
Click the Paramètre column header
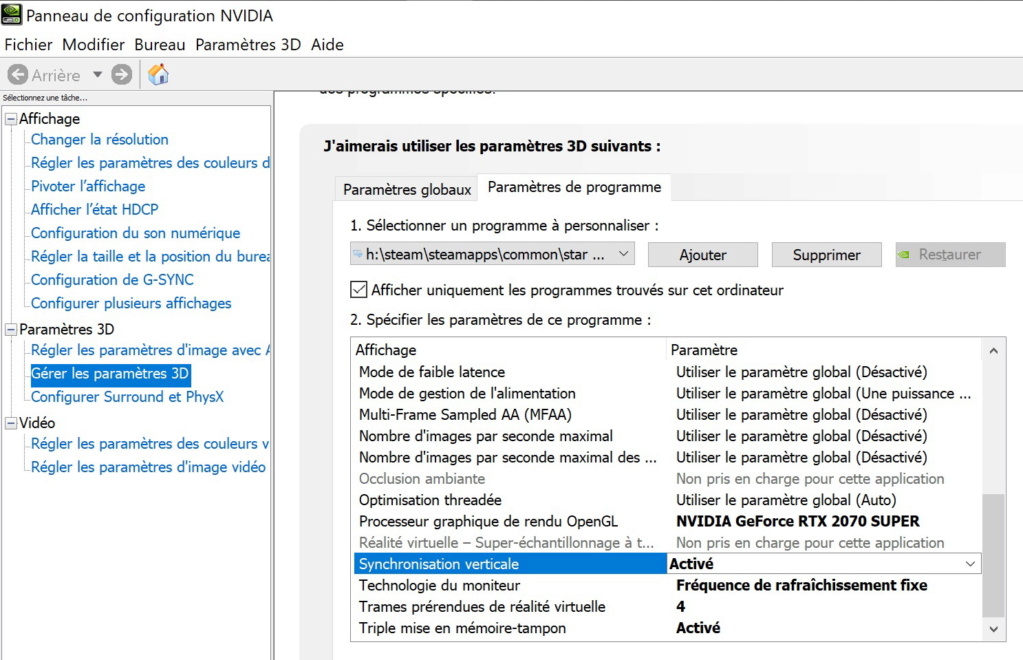point(823,350)
